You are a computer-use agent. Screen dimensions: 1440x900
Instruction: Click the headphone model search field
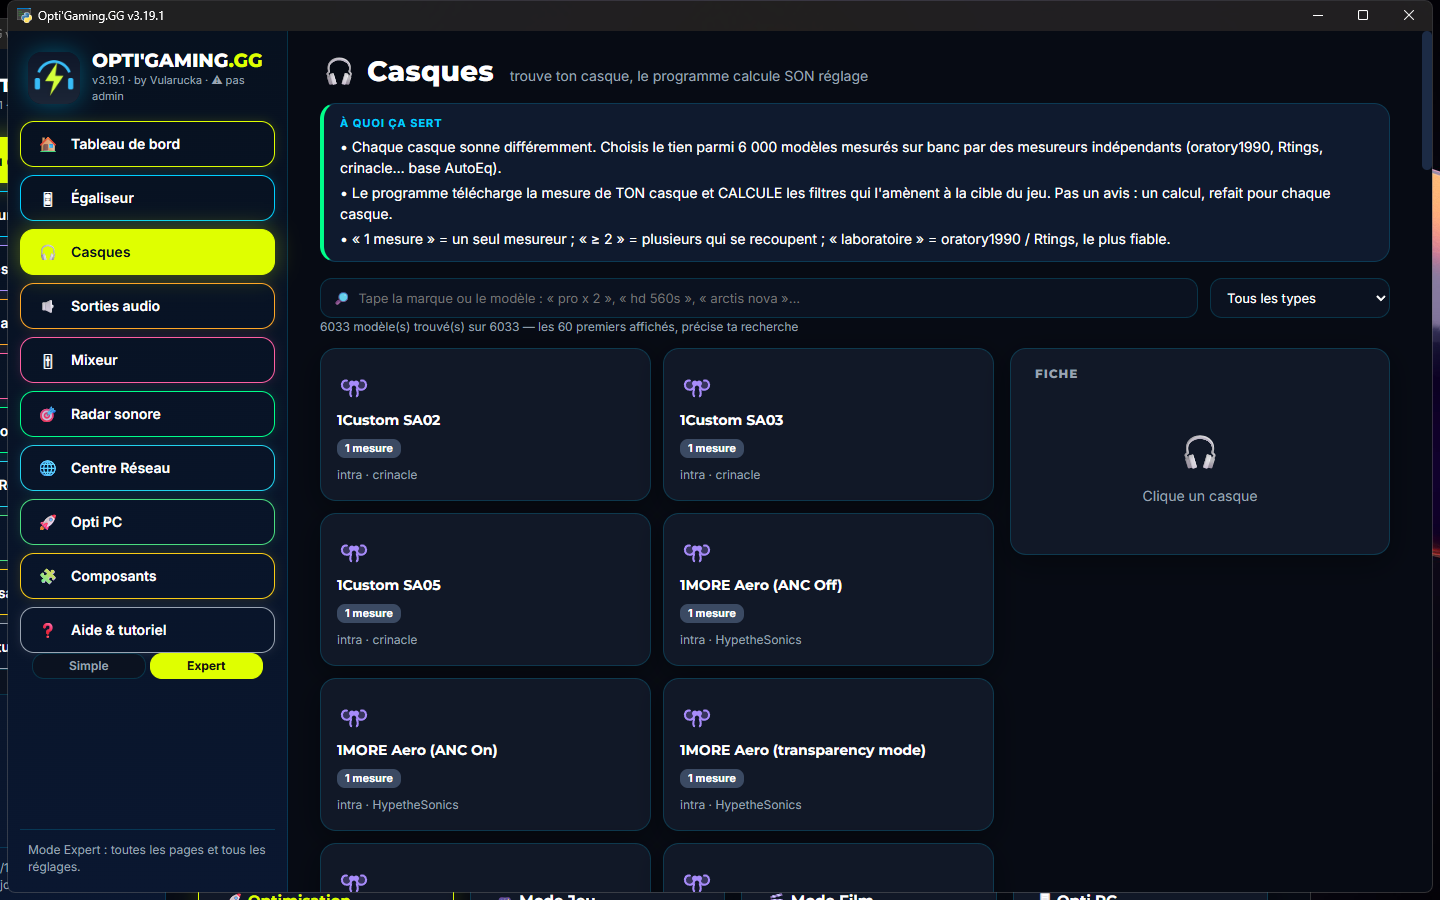[x=758, y=298]
